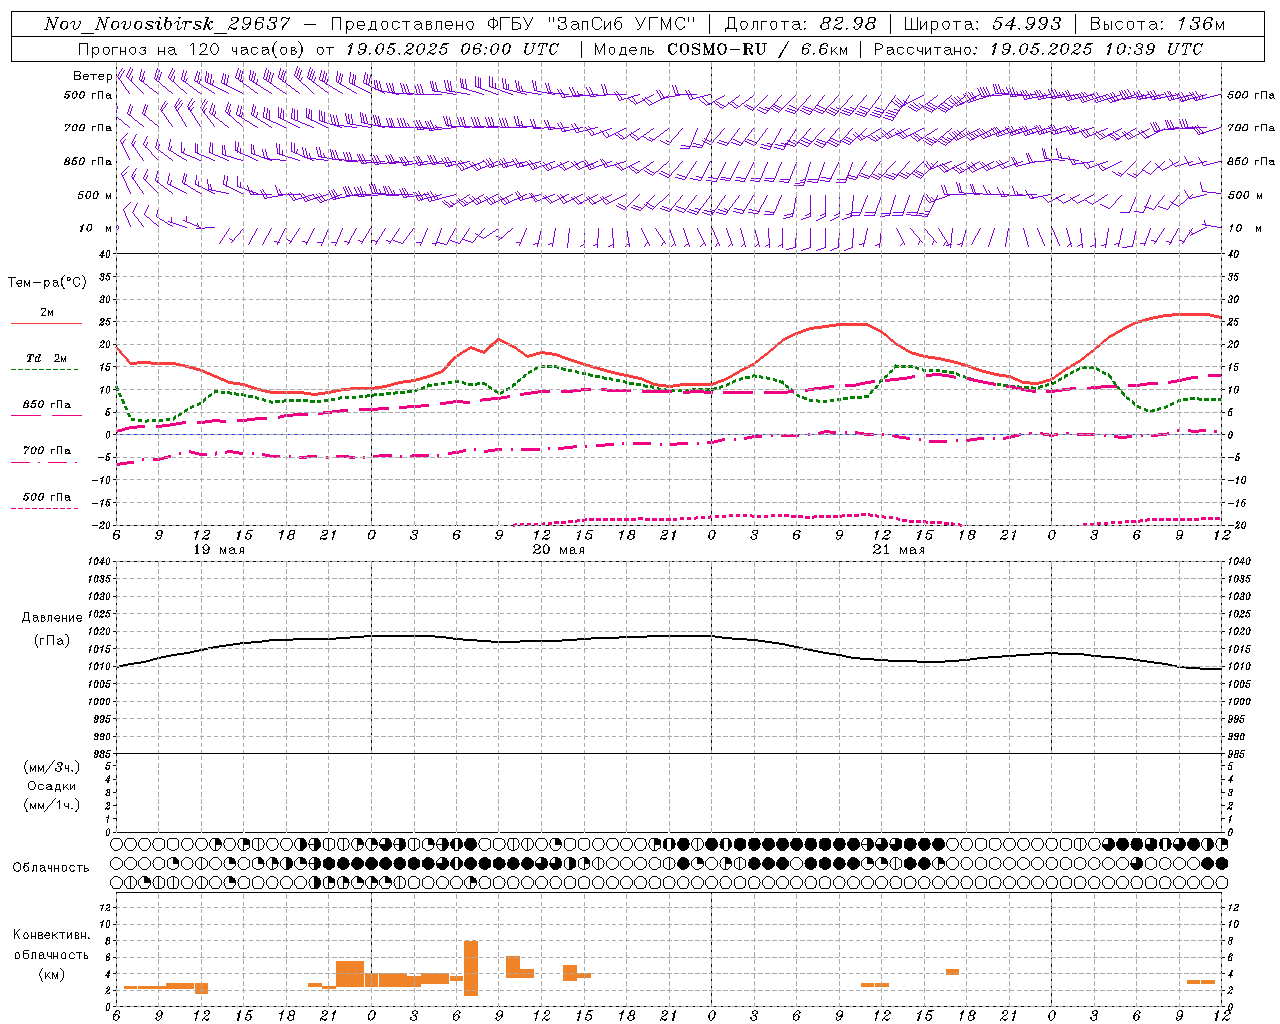Click the (мм/1ч.) precipitation unit label
The height and width of the screenshot is (1024, 1280).
(x=51, y=805)
